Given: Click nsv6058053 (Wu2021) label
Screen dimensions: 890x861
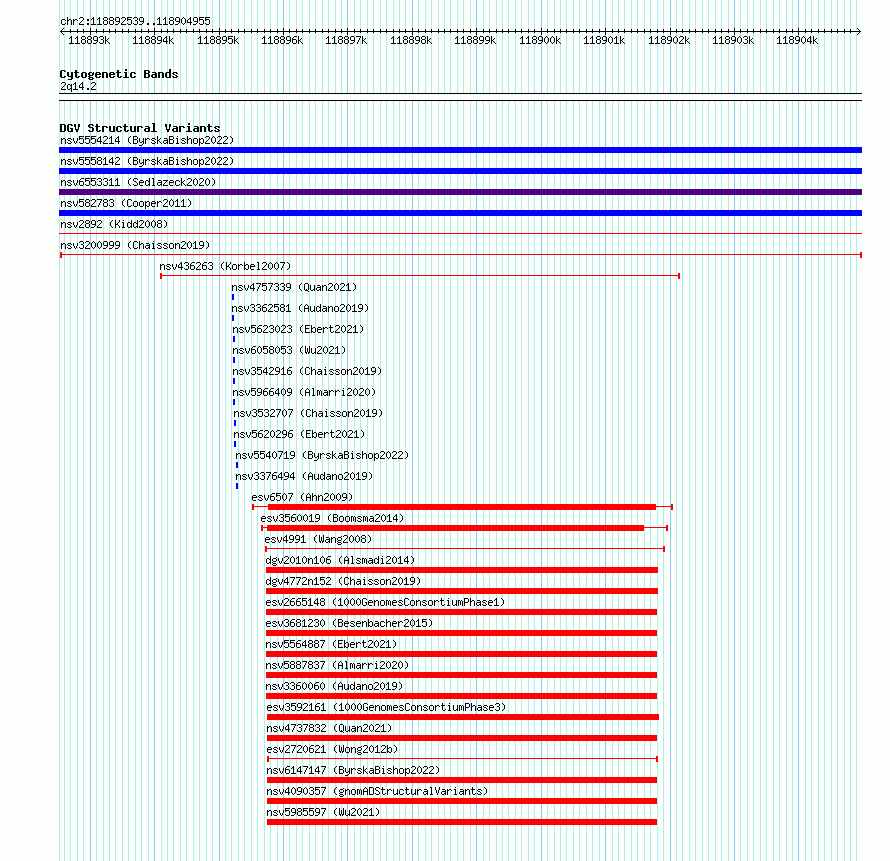Looking at the screenshot, I should coord(289,350).
